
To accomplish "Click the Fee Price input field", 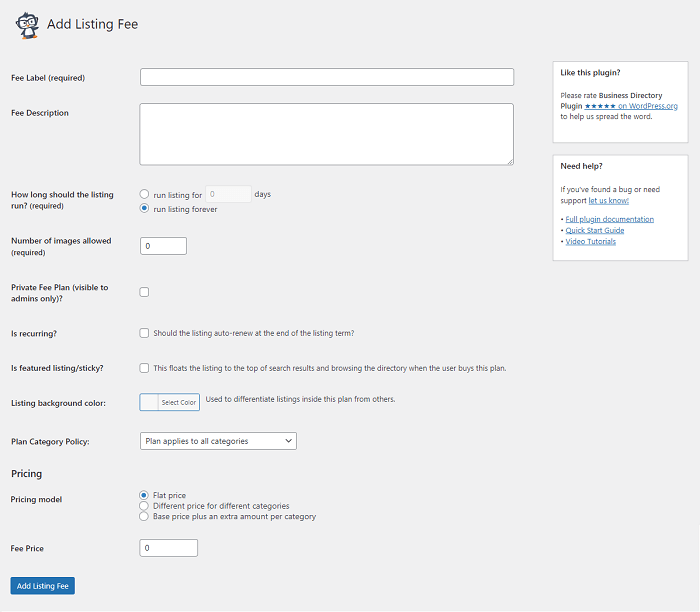I will pyautogui.click(x=168, y=548).
